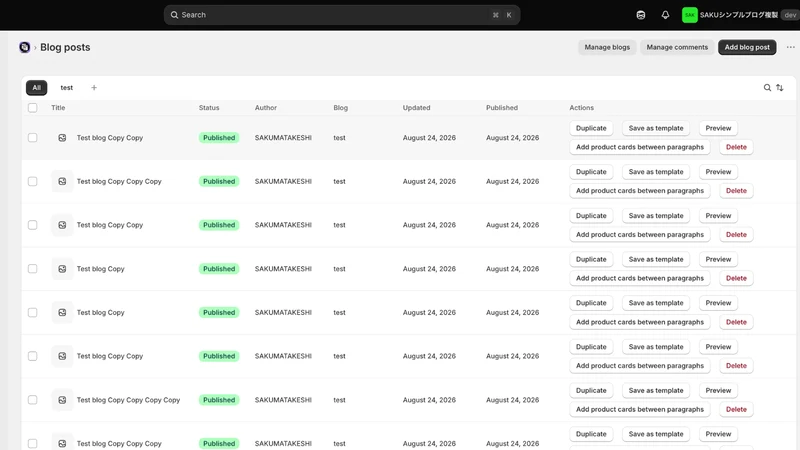Click the Blog posts page heading
This screenshot has width=800, height=450.
[x=65, y=47]
